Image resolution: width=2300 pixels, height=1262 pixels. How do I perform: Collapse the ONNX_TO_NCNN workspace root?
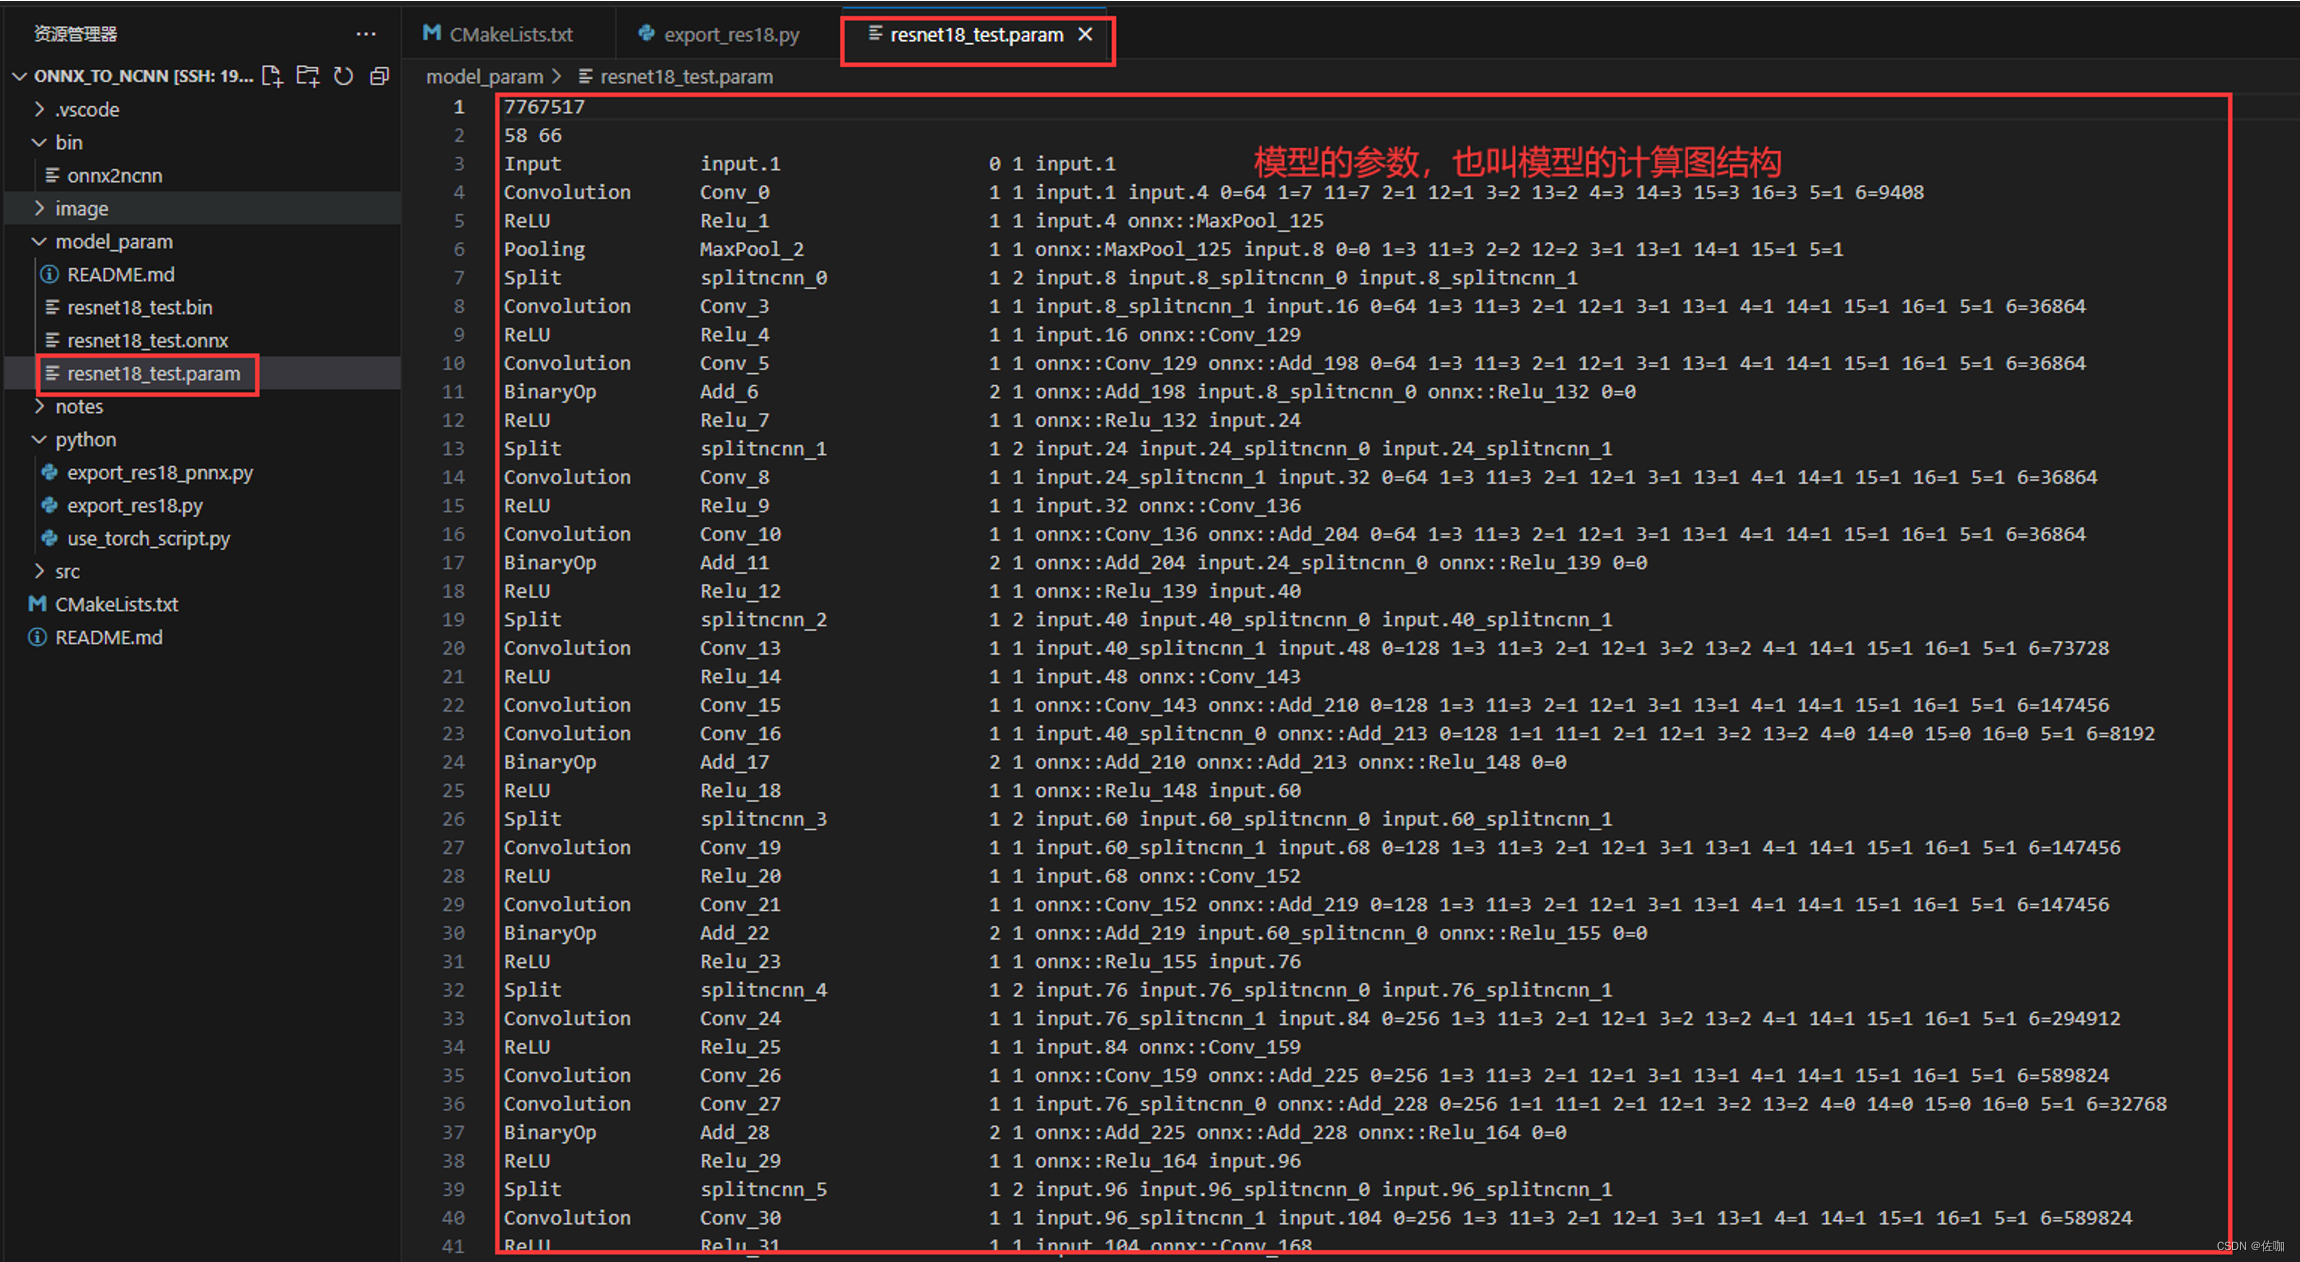tap(19, 76)
